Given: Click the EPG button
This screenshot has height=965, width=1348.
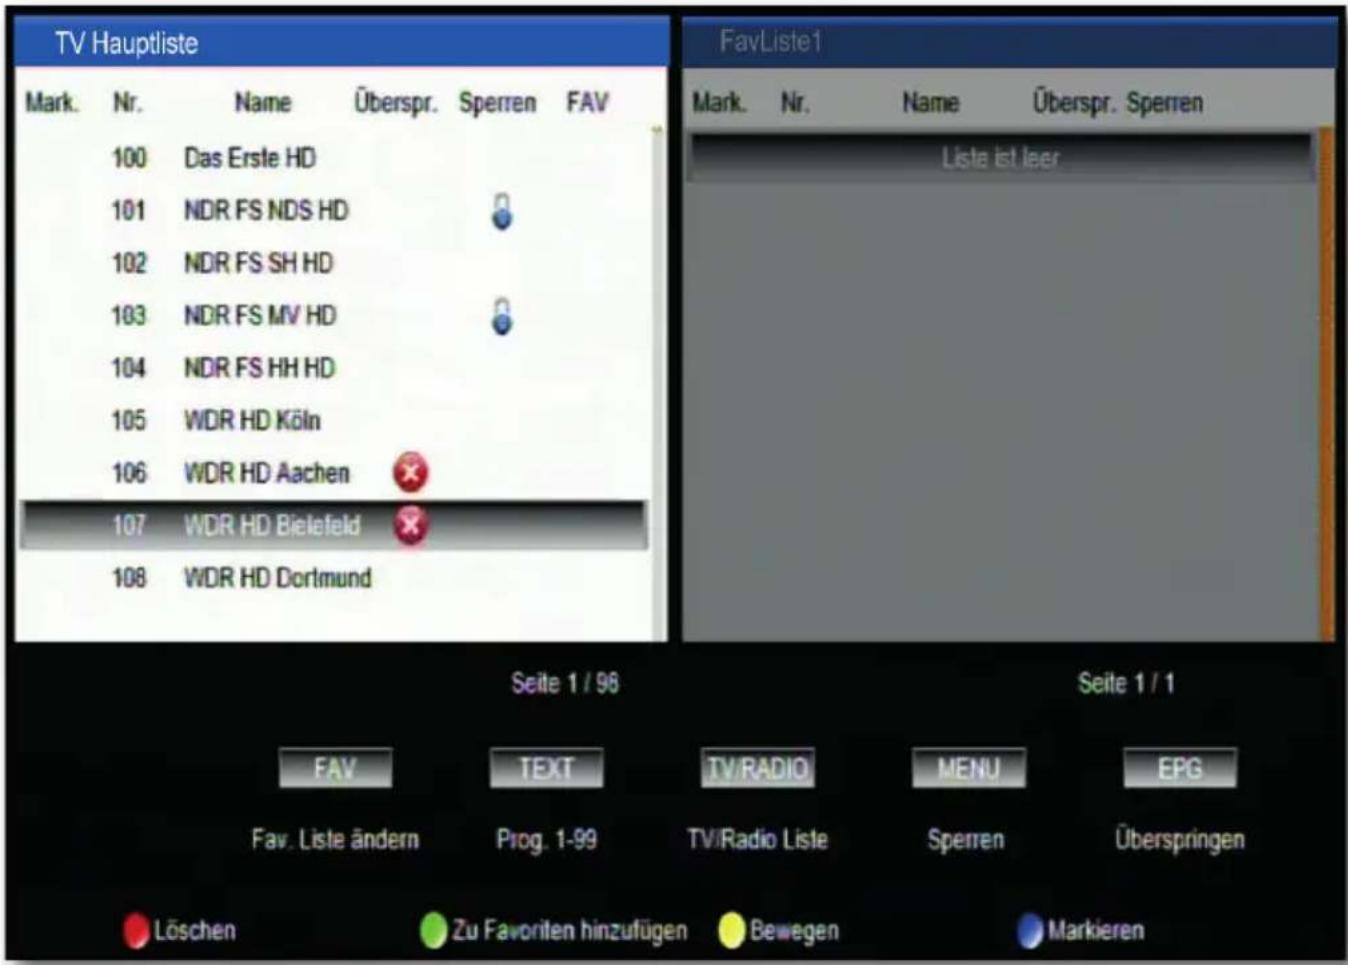Looking at the screenshot, I should pos(1180,768).
